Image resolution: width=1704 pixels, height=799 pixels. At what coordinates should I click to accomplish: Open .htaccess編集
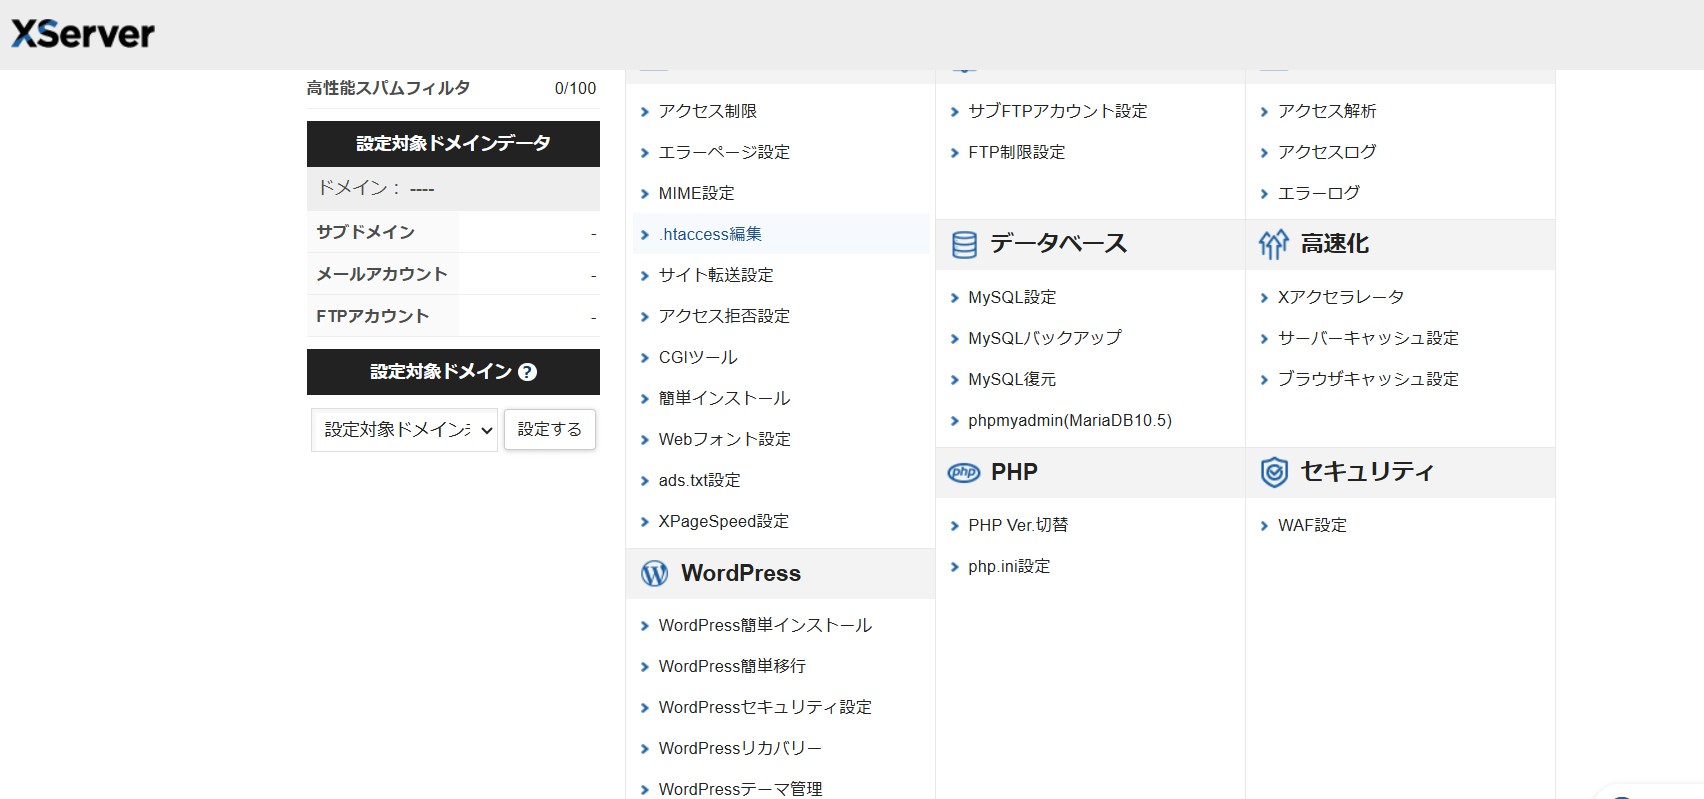tap(710, 234)
